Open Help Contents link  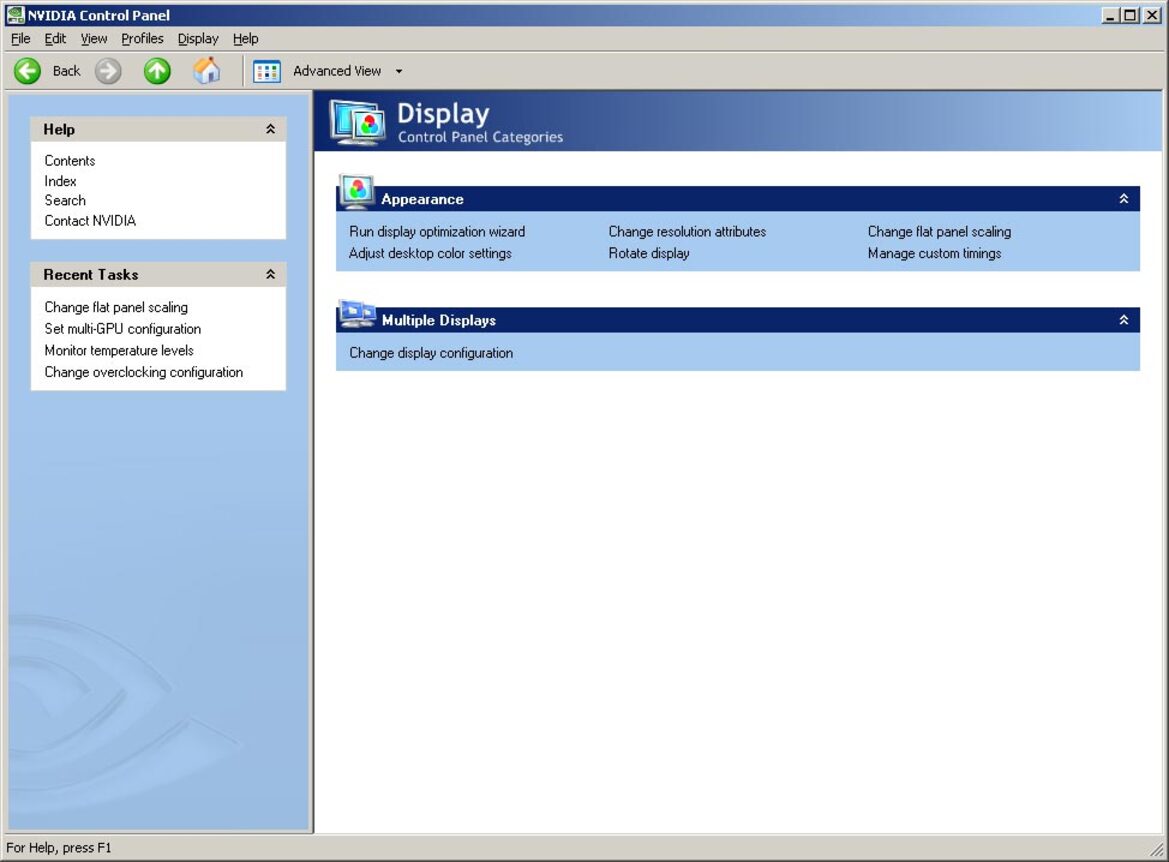[x=70, y=160]
